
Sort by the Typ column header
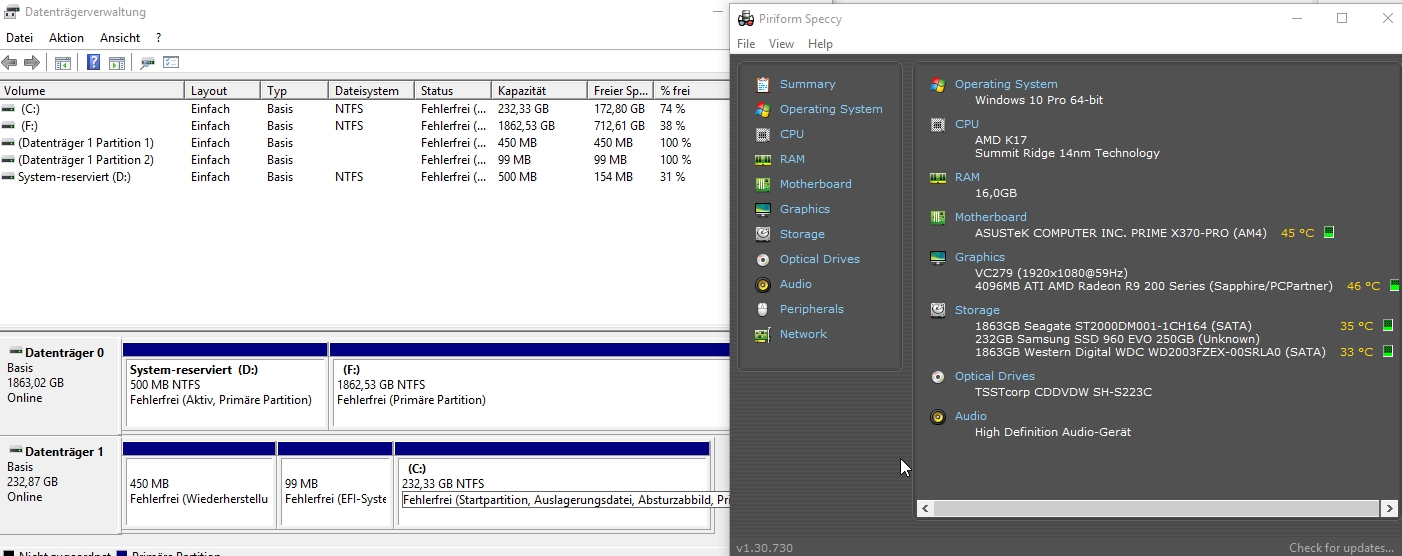(x=294, y=90)
